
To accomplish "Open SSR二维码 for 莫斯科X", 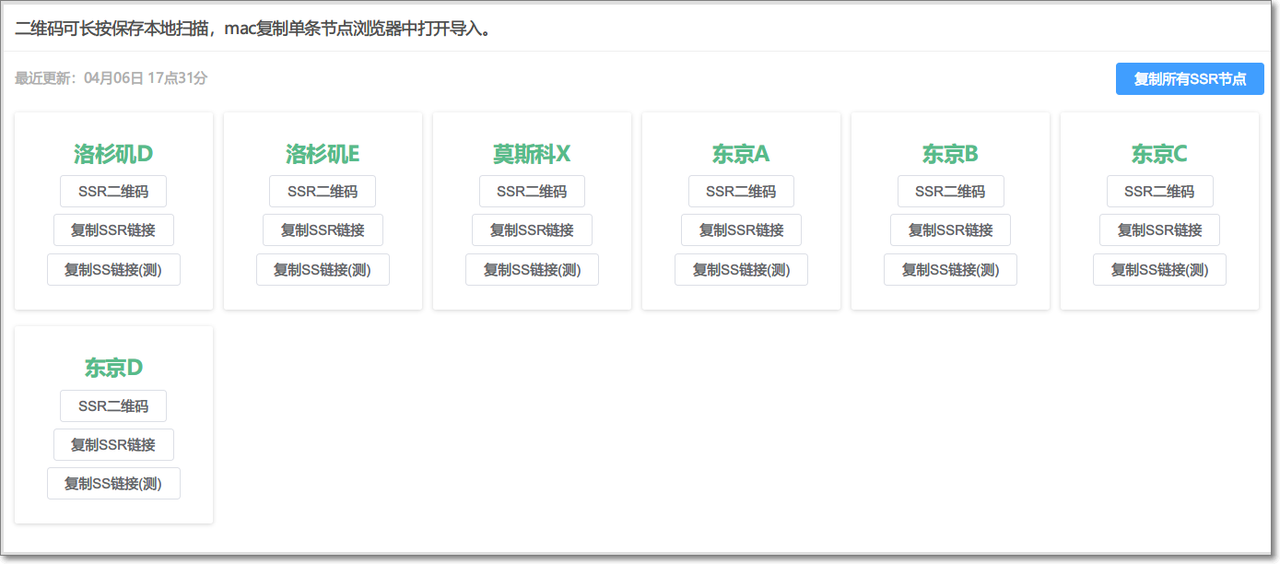I will (532, 191).
